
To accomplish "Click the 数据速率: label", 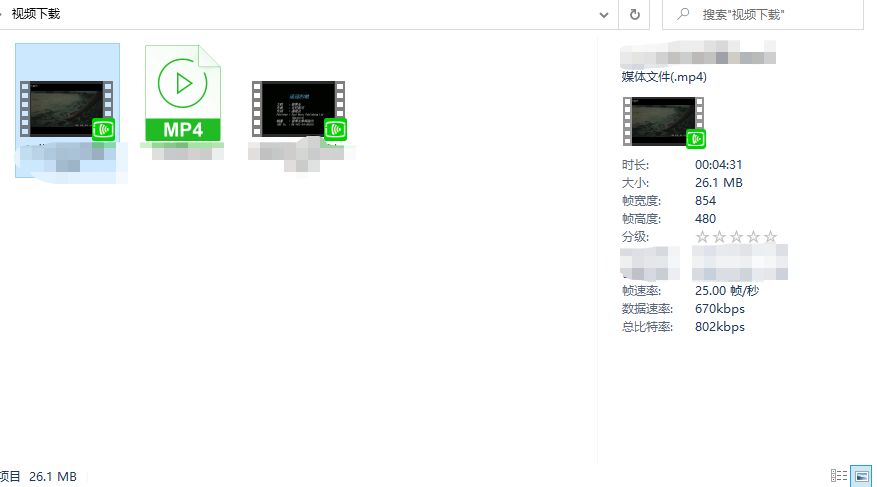I will pyautogui.click(x=647, y=309).
